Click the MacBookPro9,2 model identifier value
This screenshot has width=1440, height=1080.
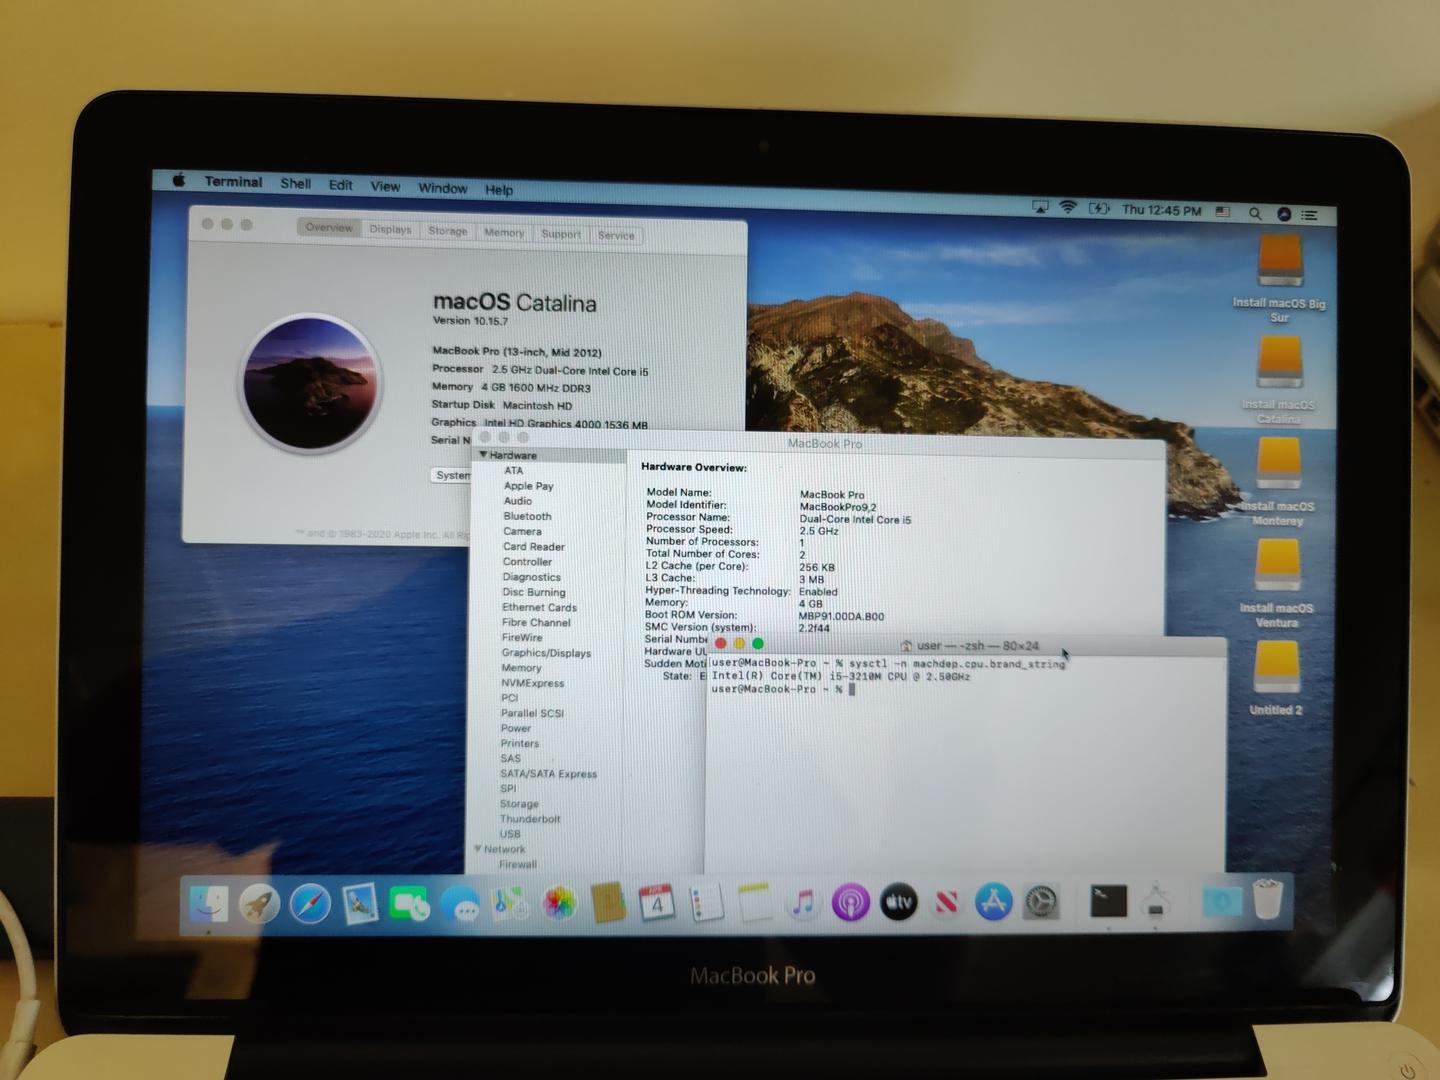click(x=838, y=507)
